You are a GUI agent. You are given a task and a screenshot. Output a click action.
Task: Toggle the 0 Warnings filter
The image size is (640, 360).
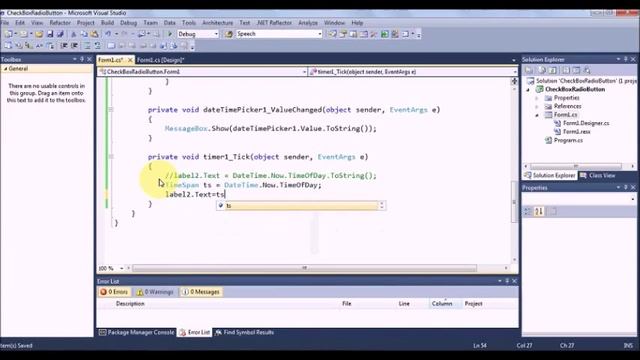point(155,292)
